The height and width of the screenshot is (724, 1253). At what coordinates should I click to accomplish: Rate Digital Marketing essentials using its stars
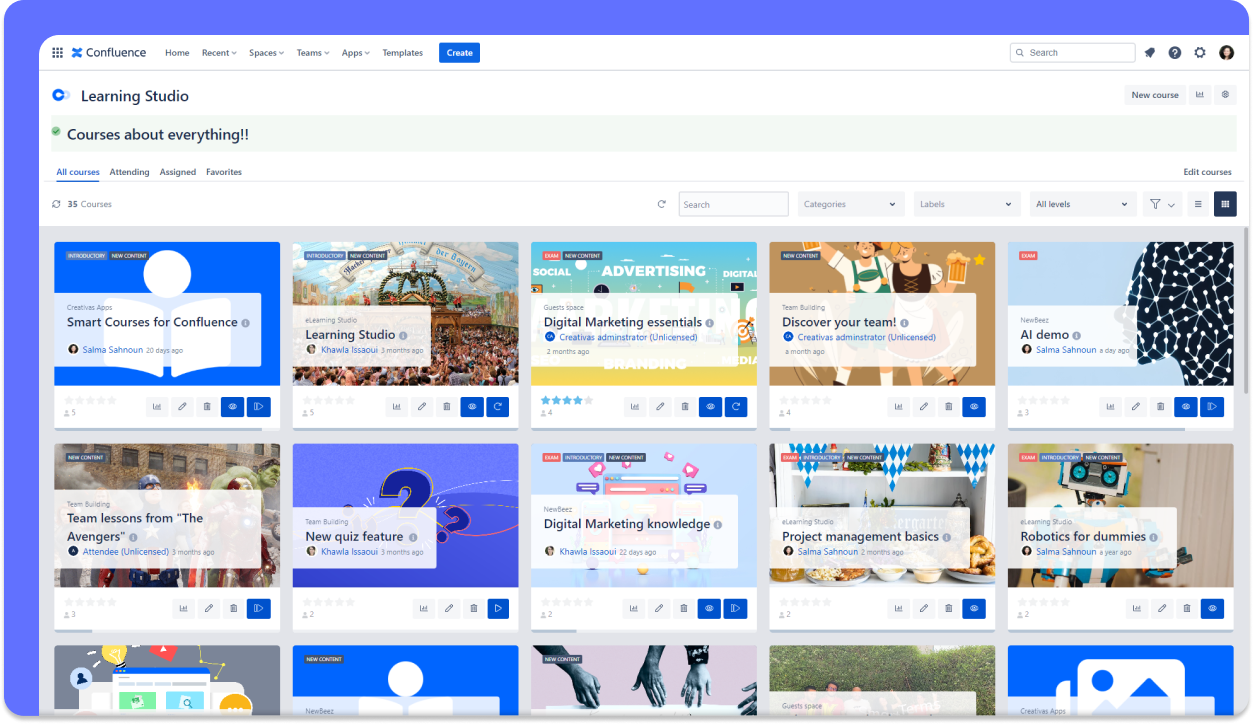point(562,400)
